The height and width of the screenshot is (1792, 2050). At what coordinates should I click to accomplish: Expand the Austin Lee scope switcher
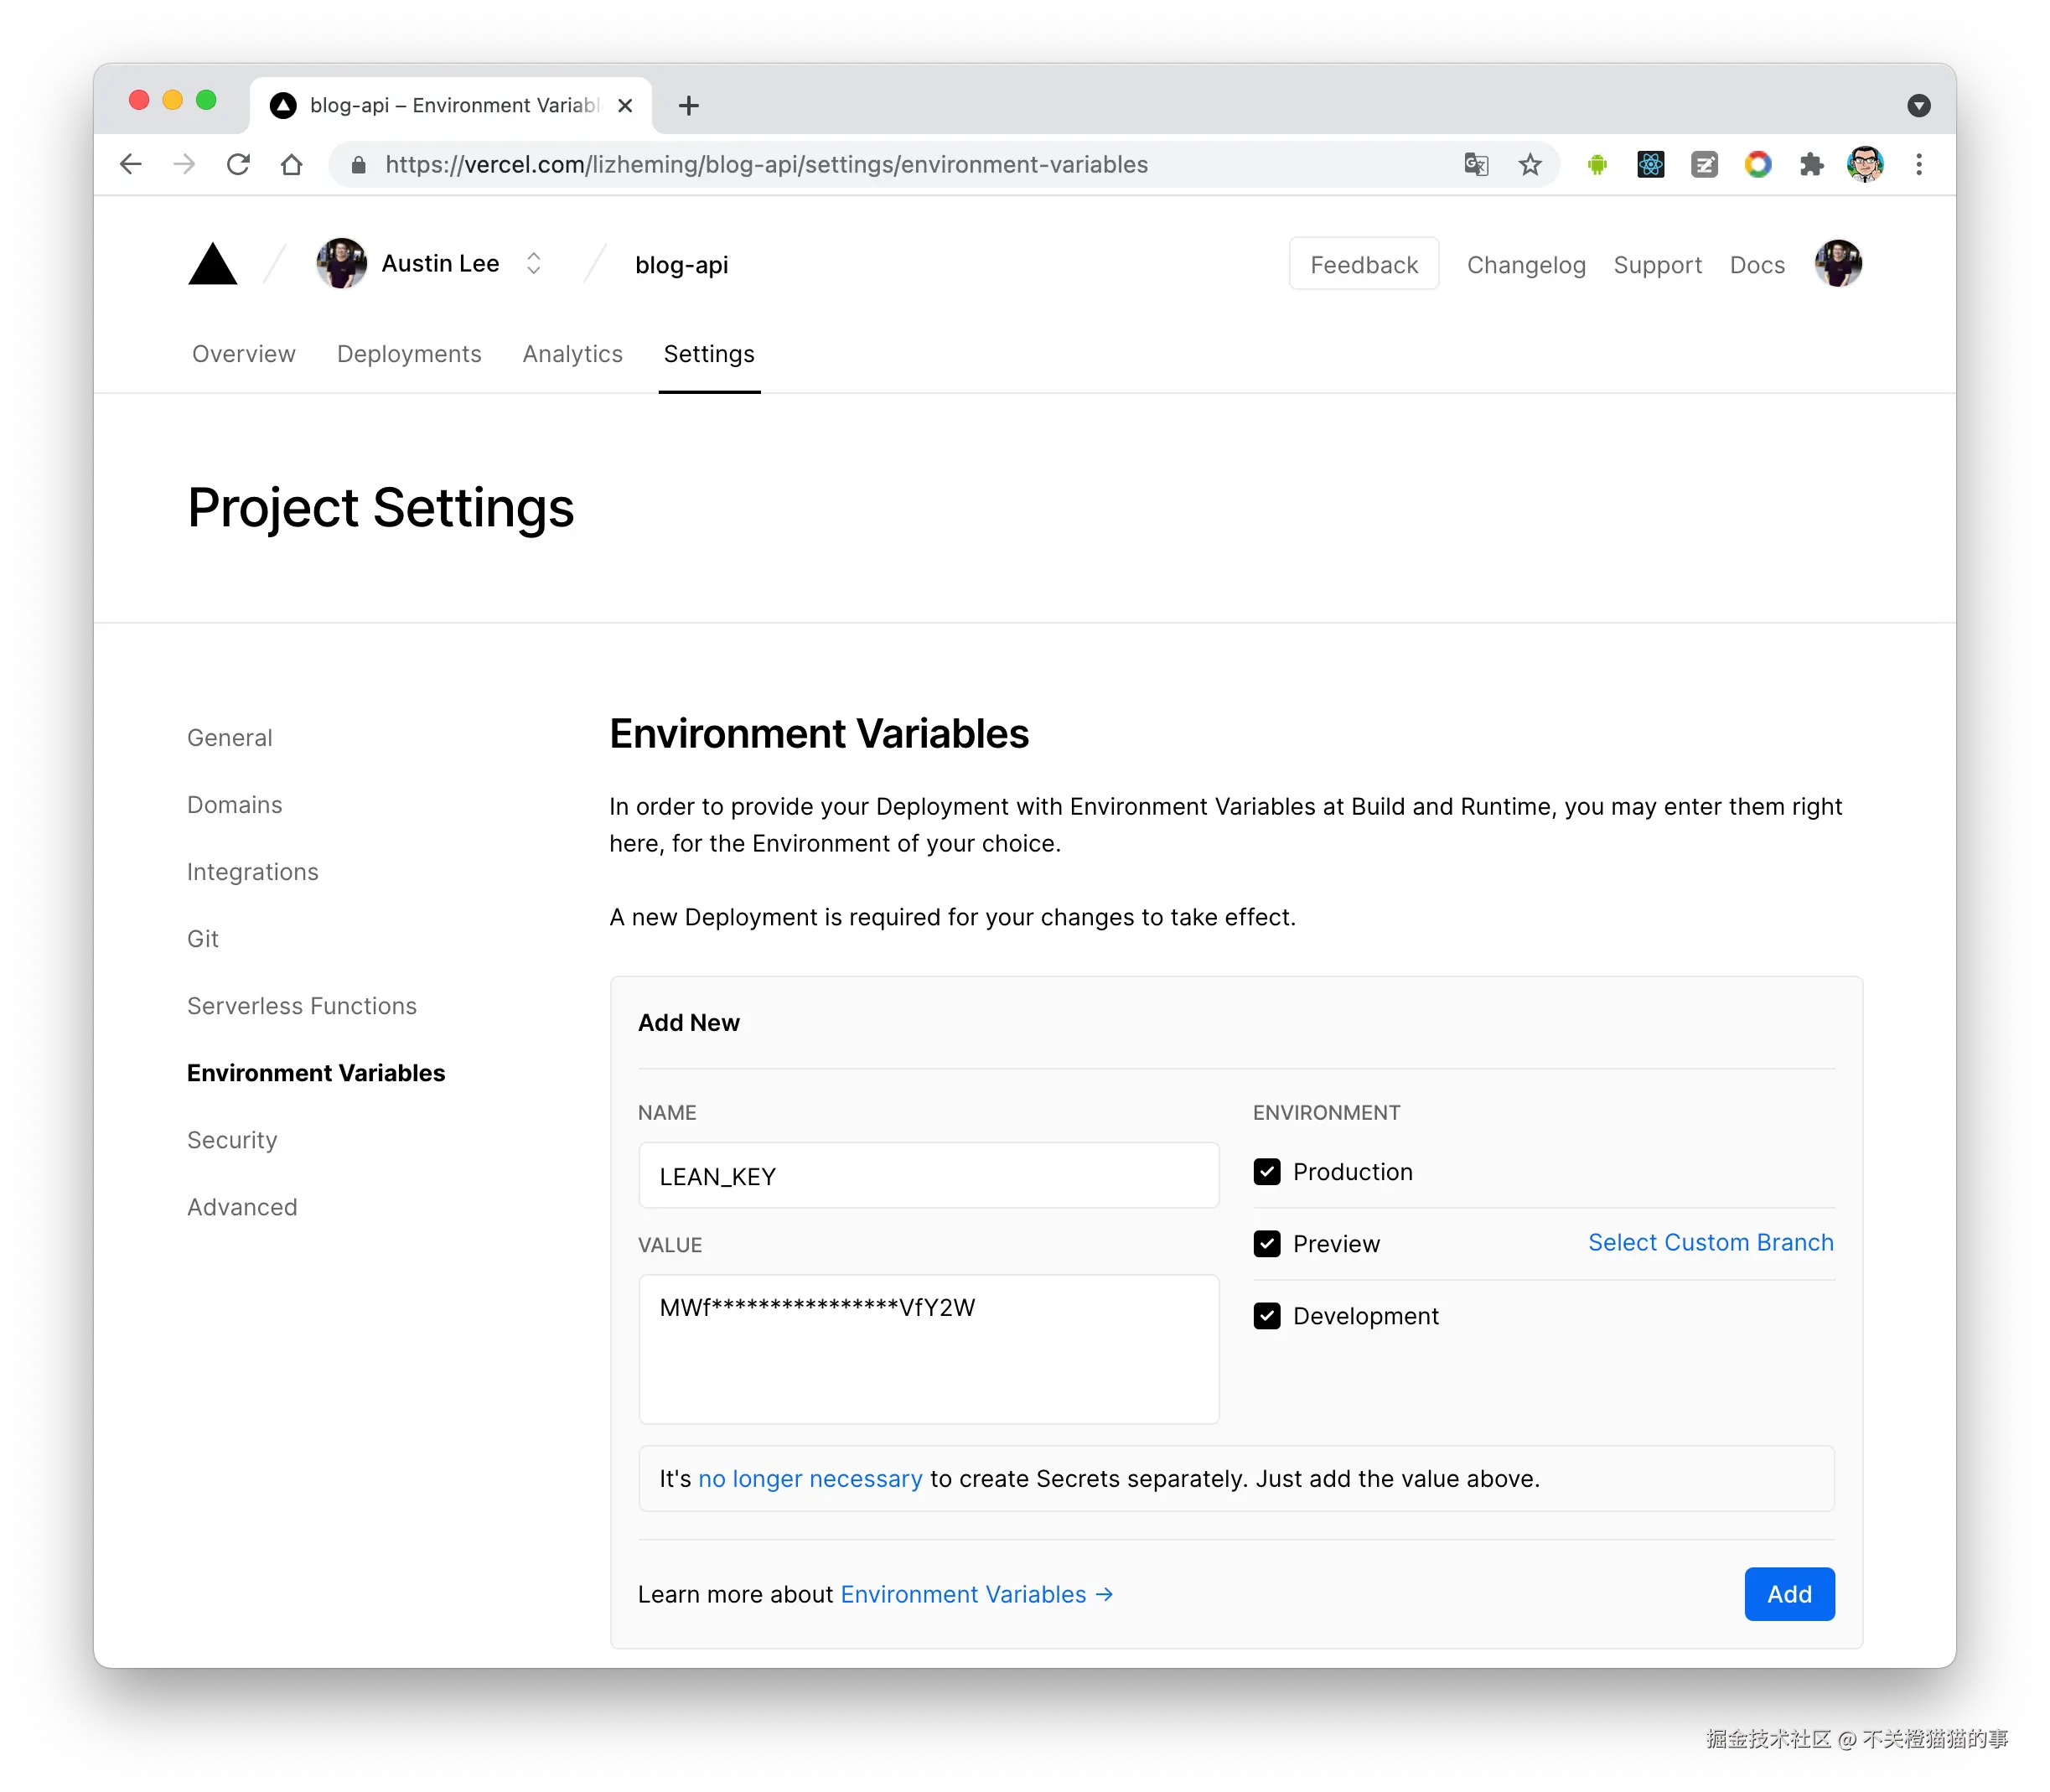coord(534,263)
